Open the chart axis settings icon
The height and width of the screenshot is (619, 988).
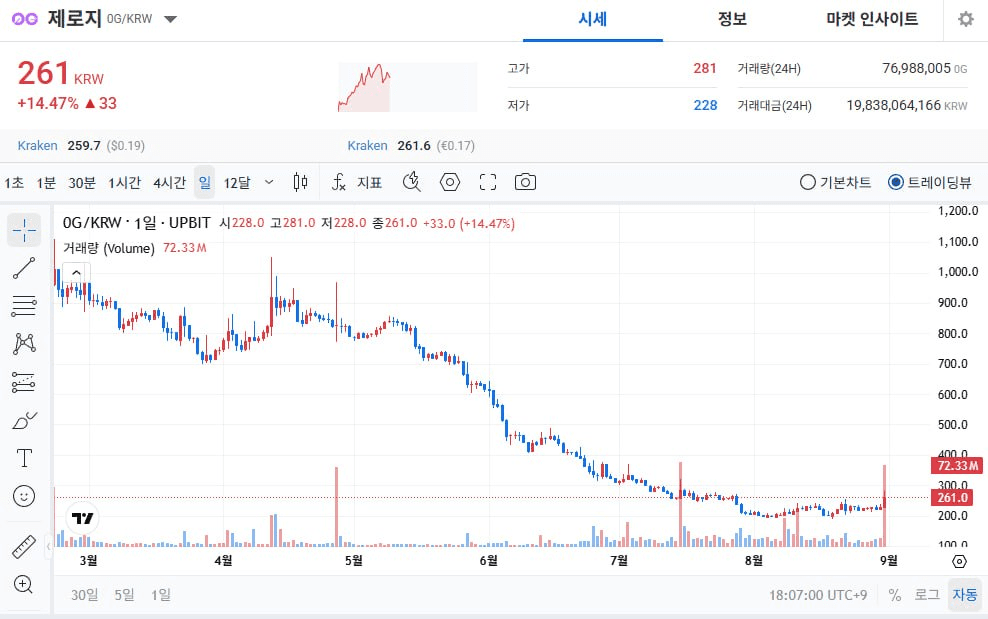[x=959, y=561]
